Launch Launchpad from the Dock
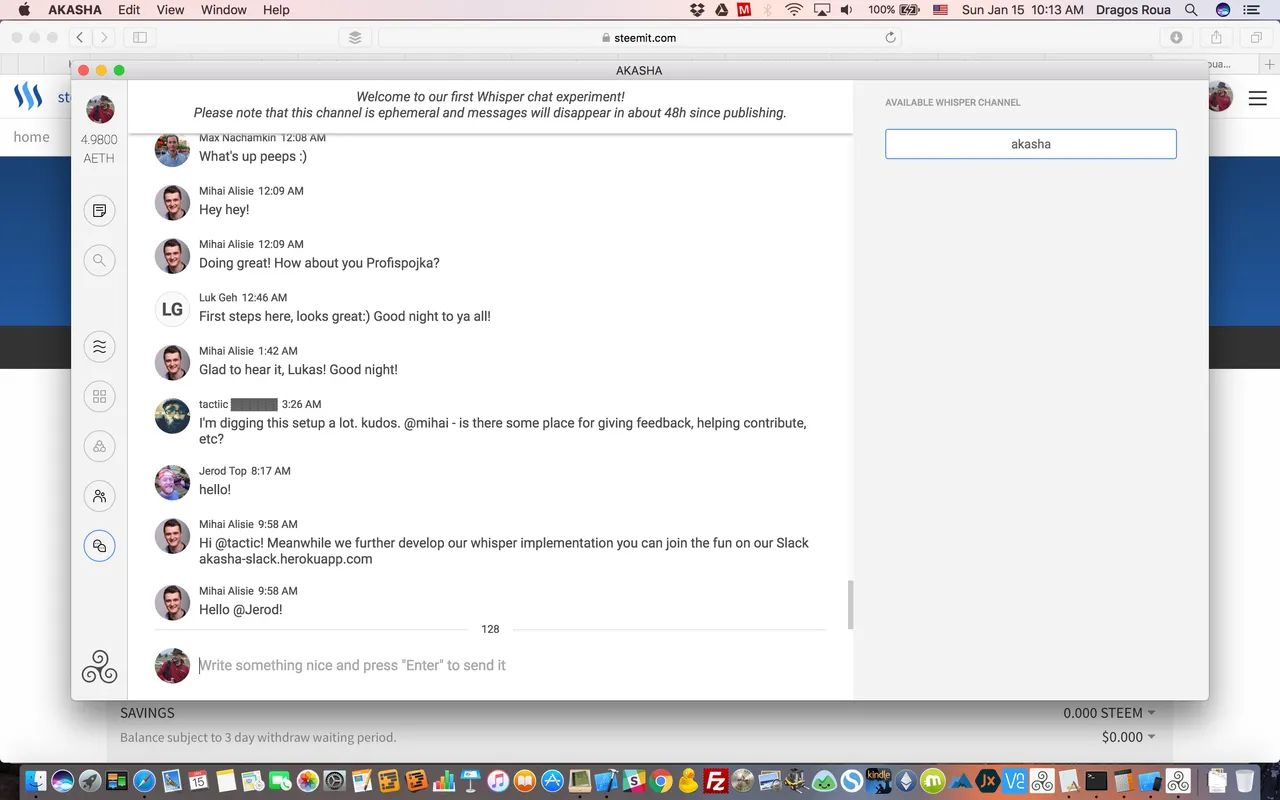The width and height of the screenshot is (1280, 800). pyautogui.click(x=90, y=781)
